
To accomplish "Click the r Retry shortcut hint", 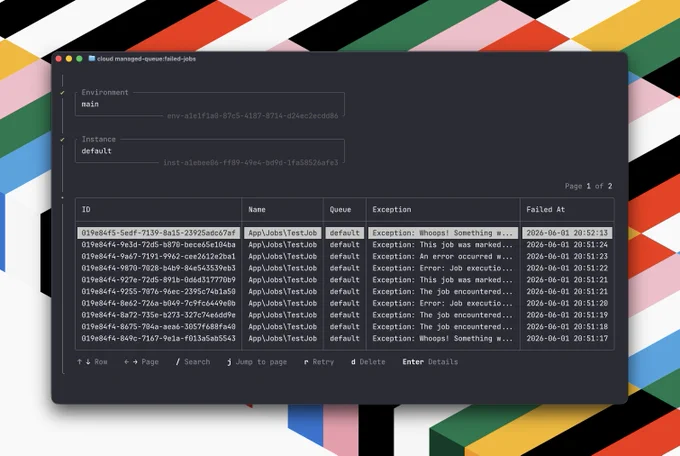I will pyautogui.click(x=319, y=362).
